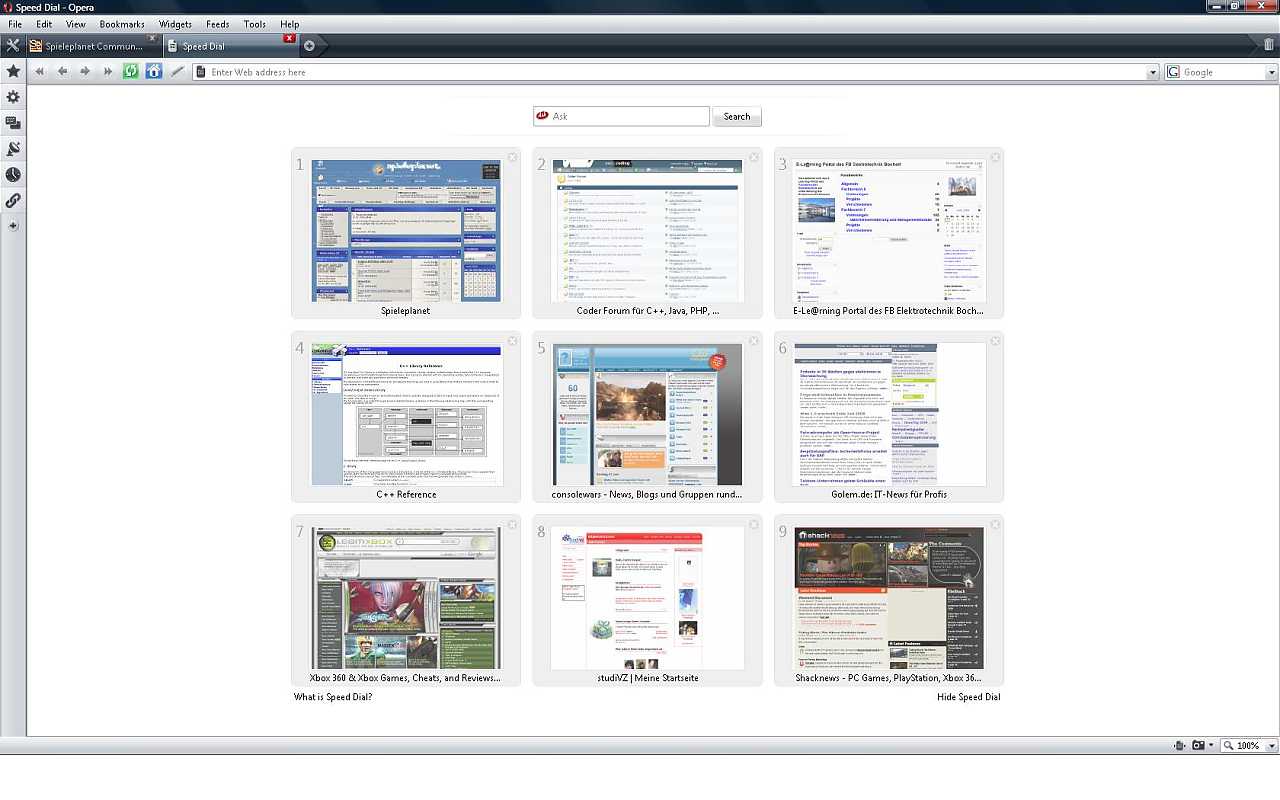Expand the address bar history dropdown
This screenshot has width=1280, height=800.
click(1153, 72)
